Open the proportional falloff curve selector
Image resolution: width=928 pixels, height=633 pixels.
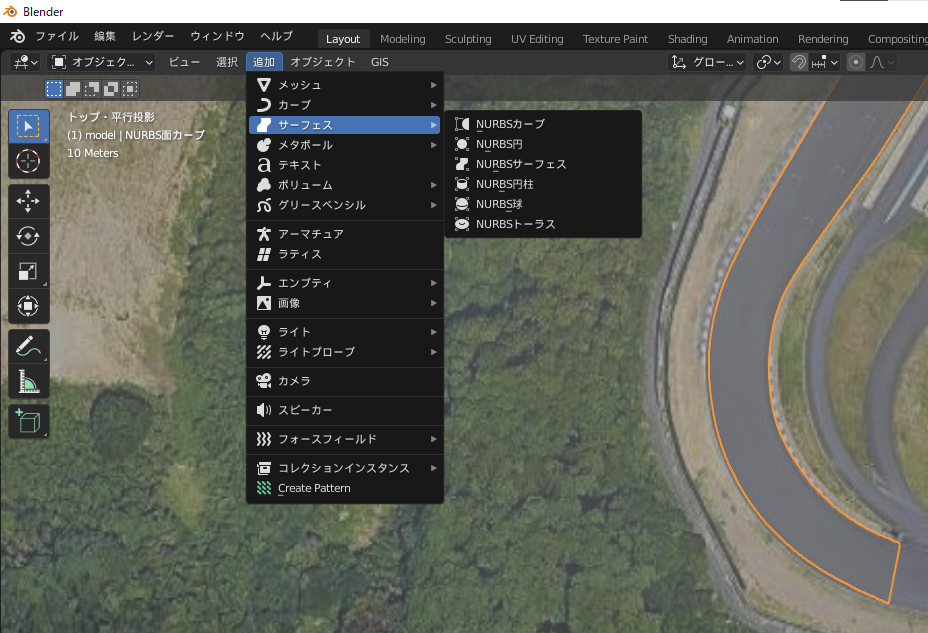(882, 62)
